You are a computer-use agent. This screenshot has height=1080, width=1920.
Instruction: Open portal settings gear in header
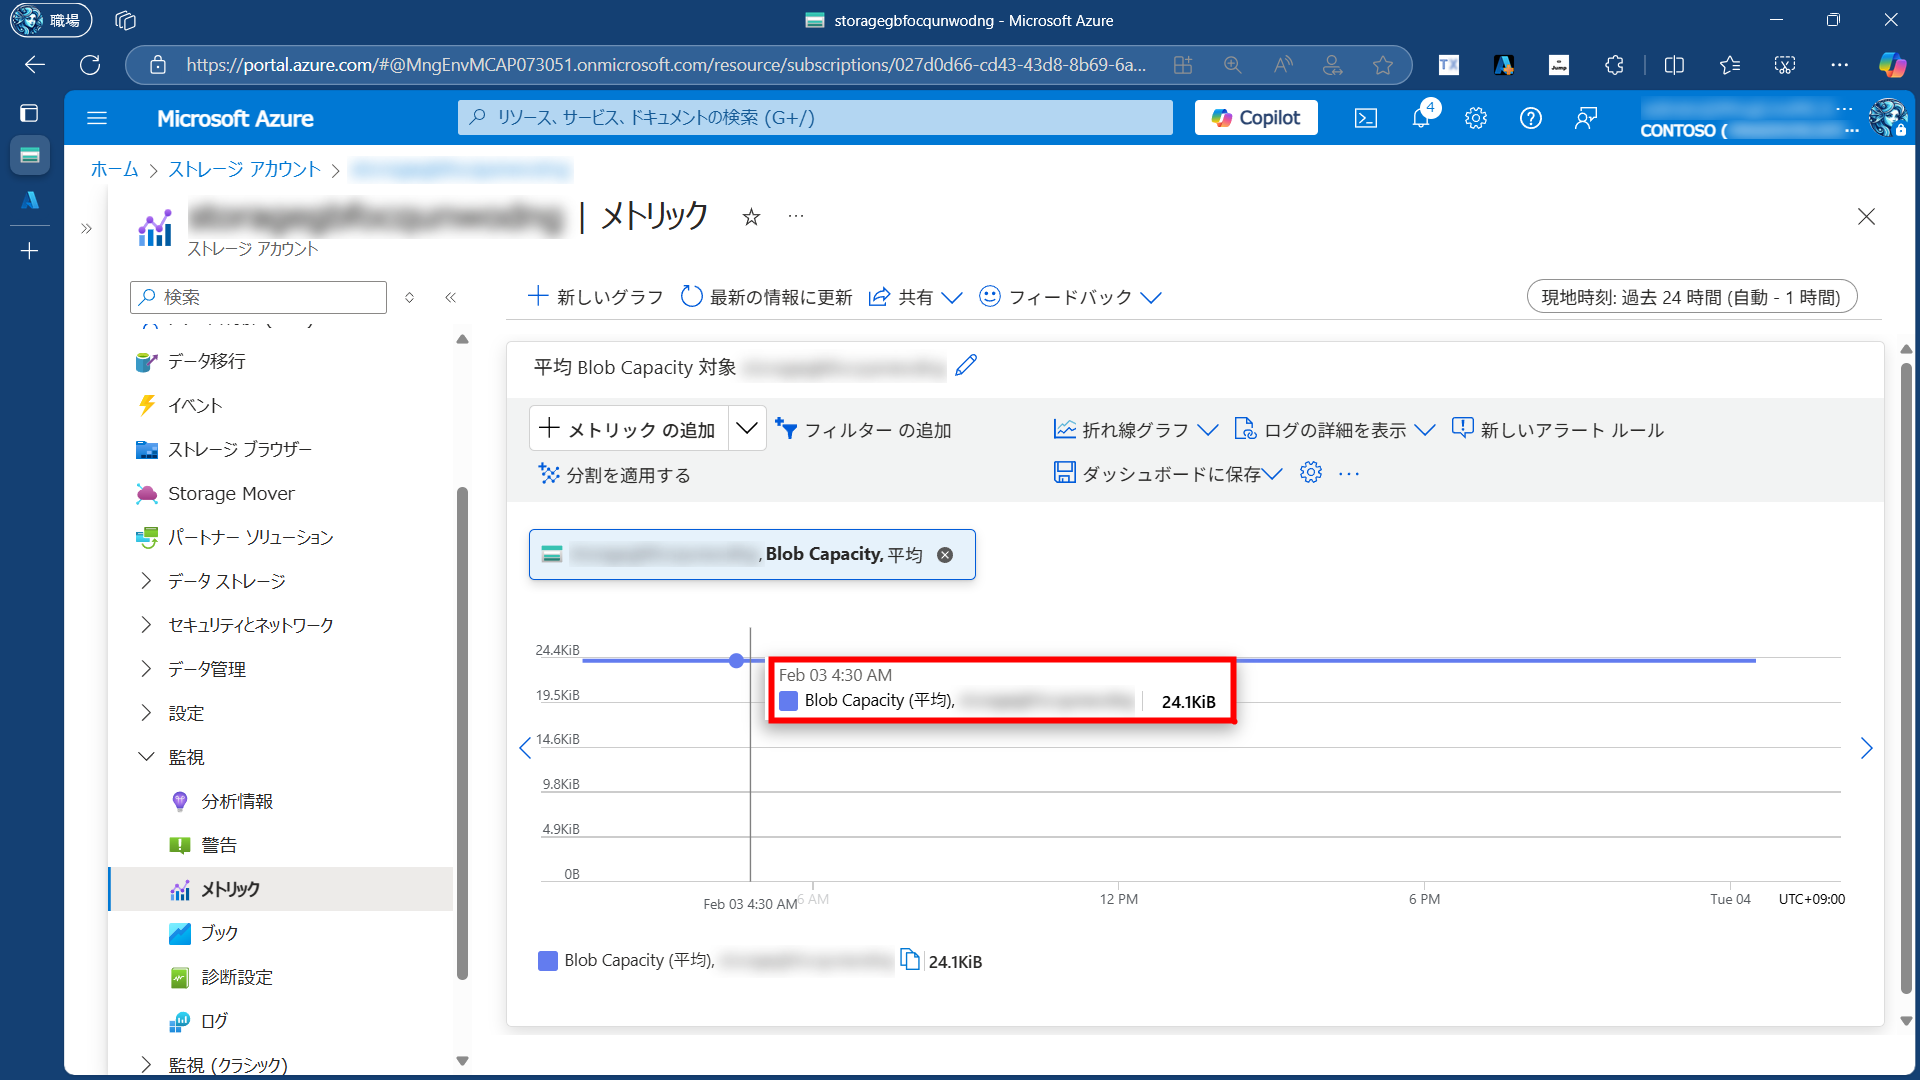click(x=1476, y=118)
